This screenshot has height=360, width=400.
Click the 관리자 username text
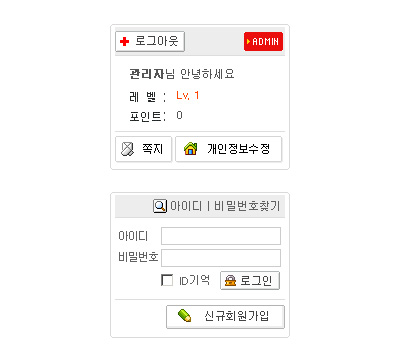click(147, 74)
